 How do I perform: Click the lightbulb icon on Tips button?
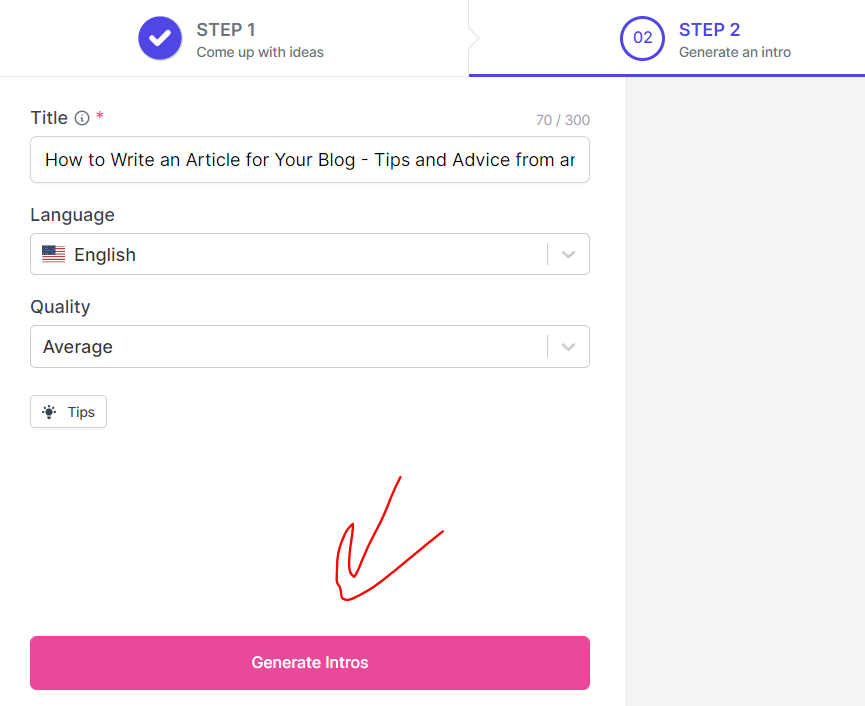click(48, 411)
